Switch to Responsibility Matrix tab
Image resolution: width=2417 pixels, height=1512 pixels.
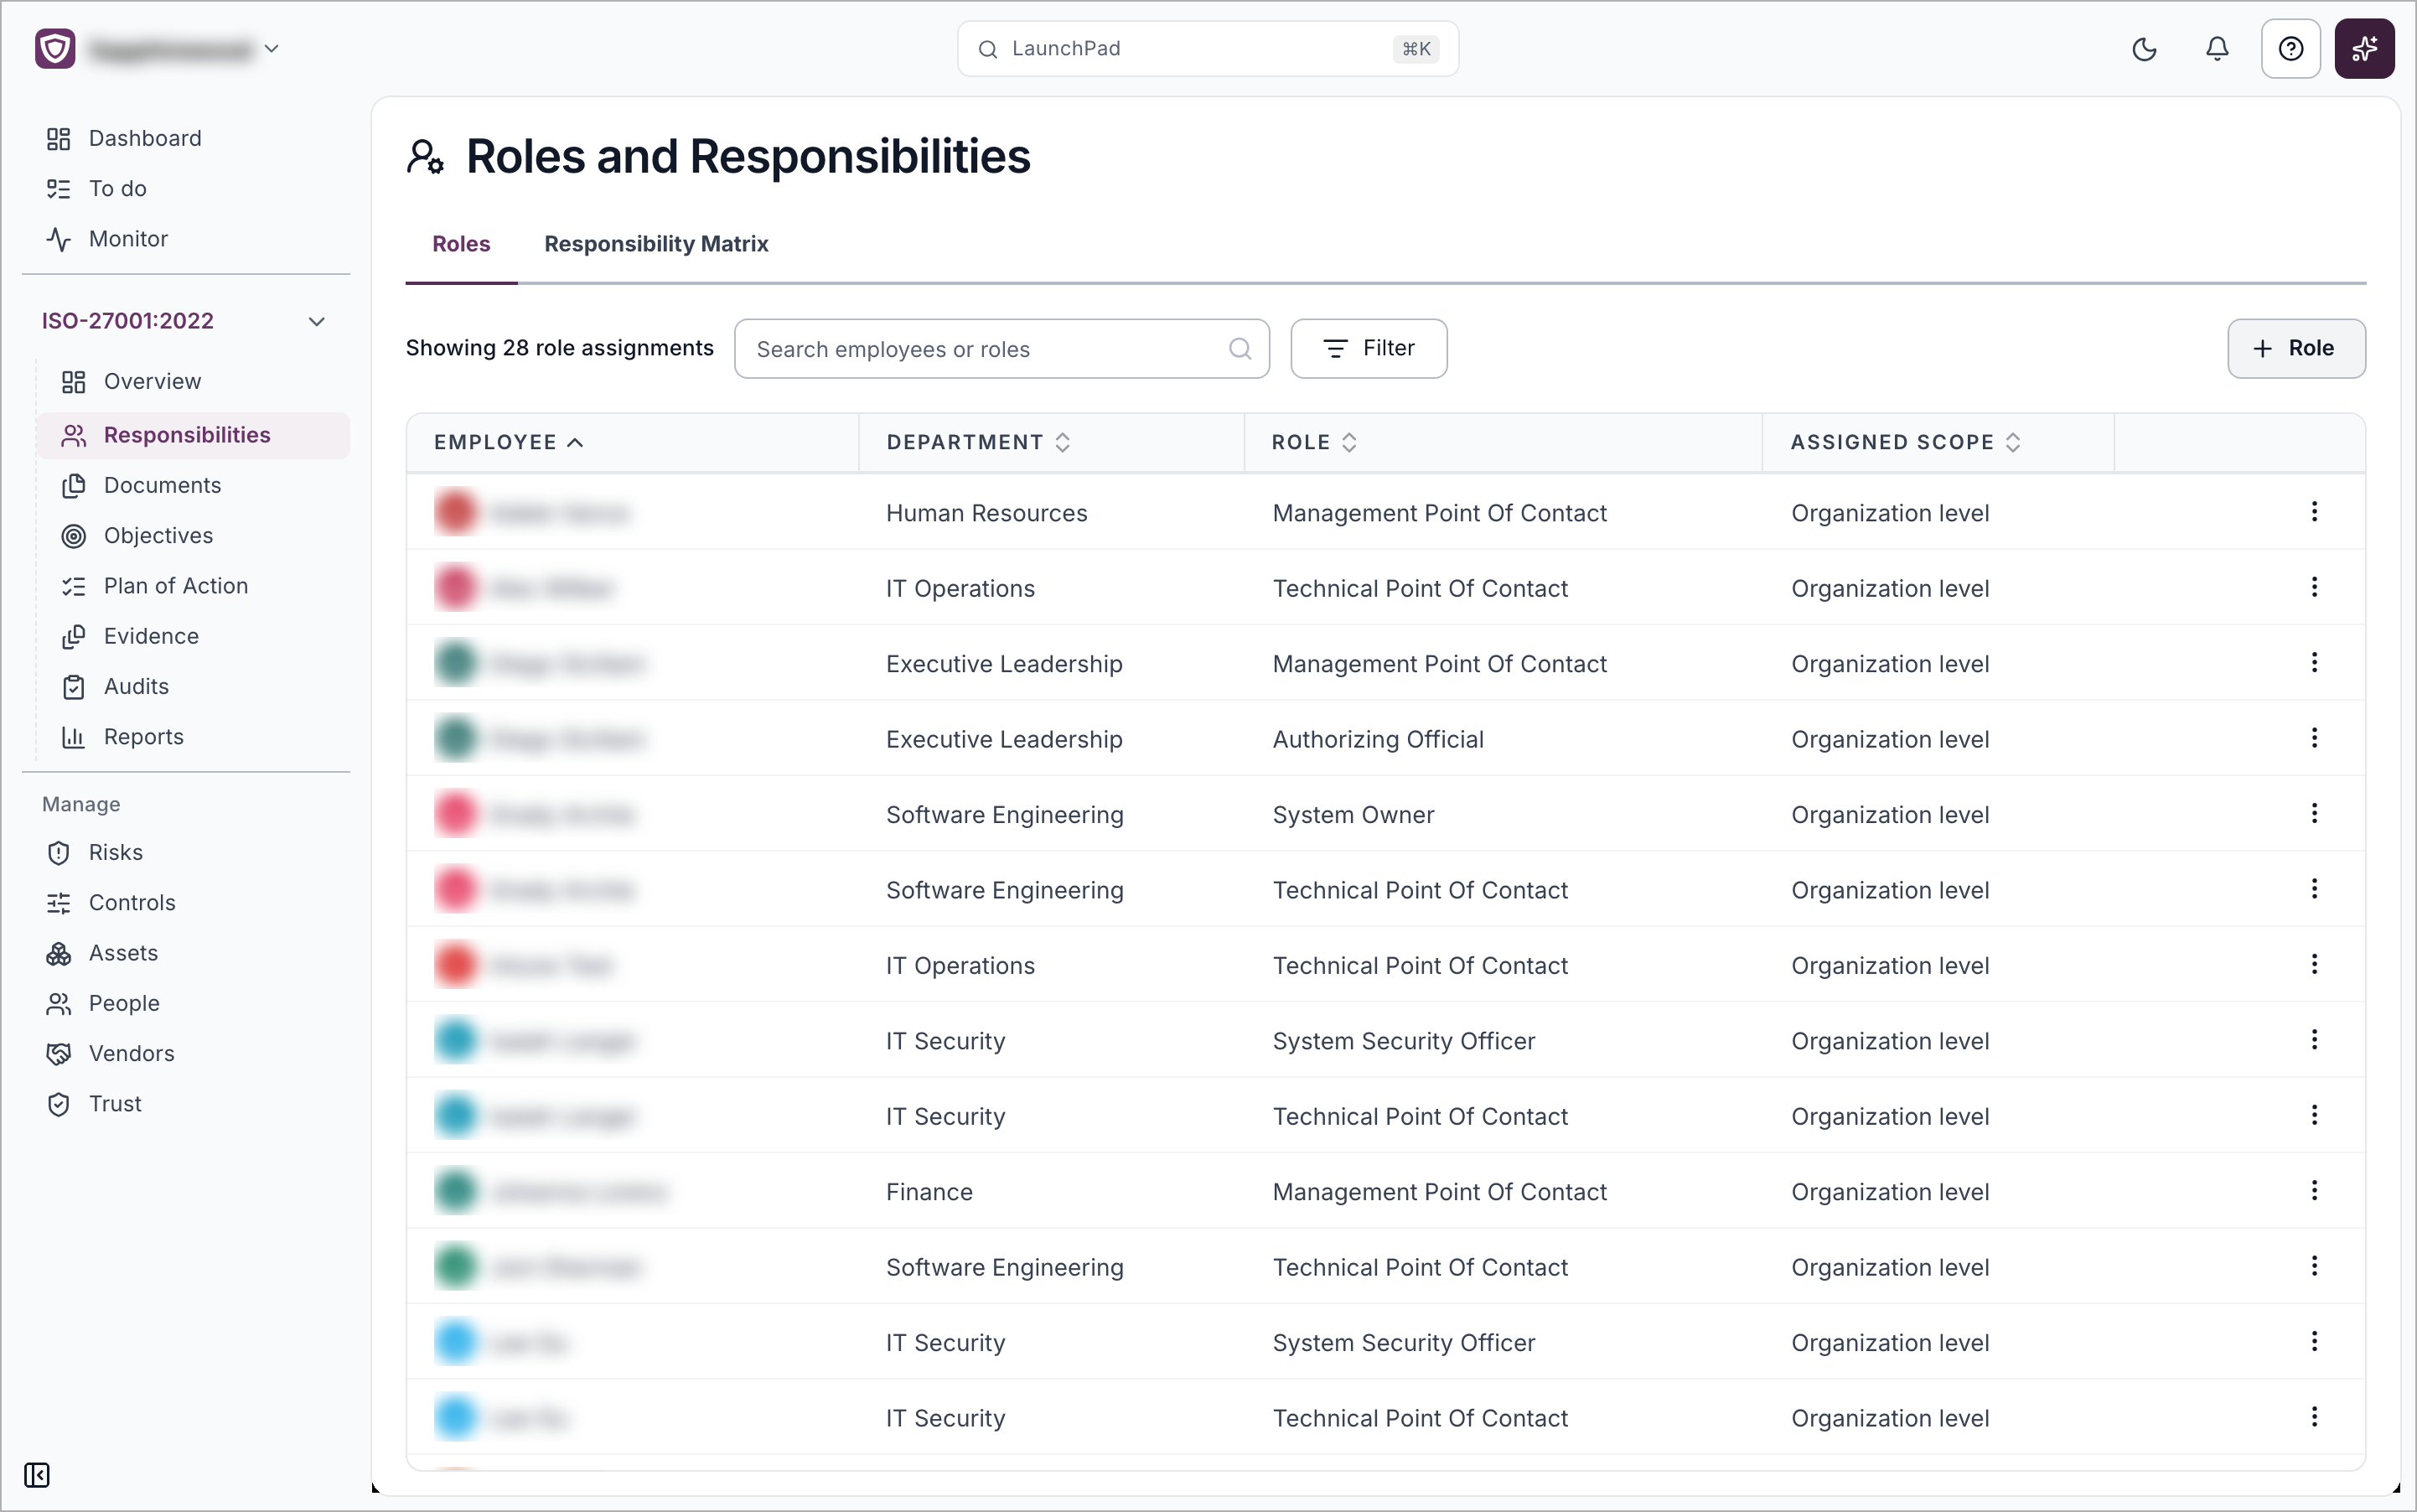tap(656, 244)
